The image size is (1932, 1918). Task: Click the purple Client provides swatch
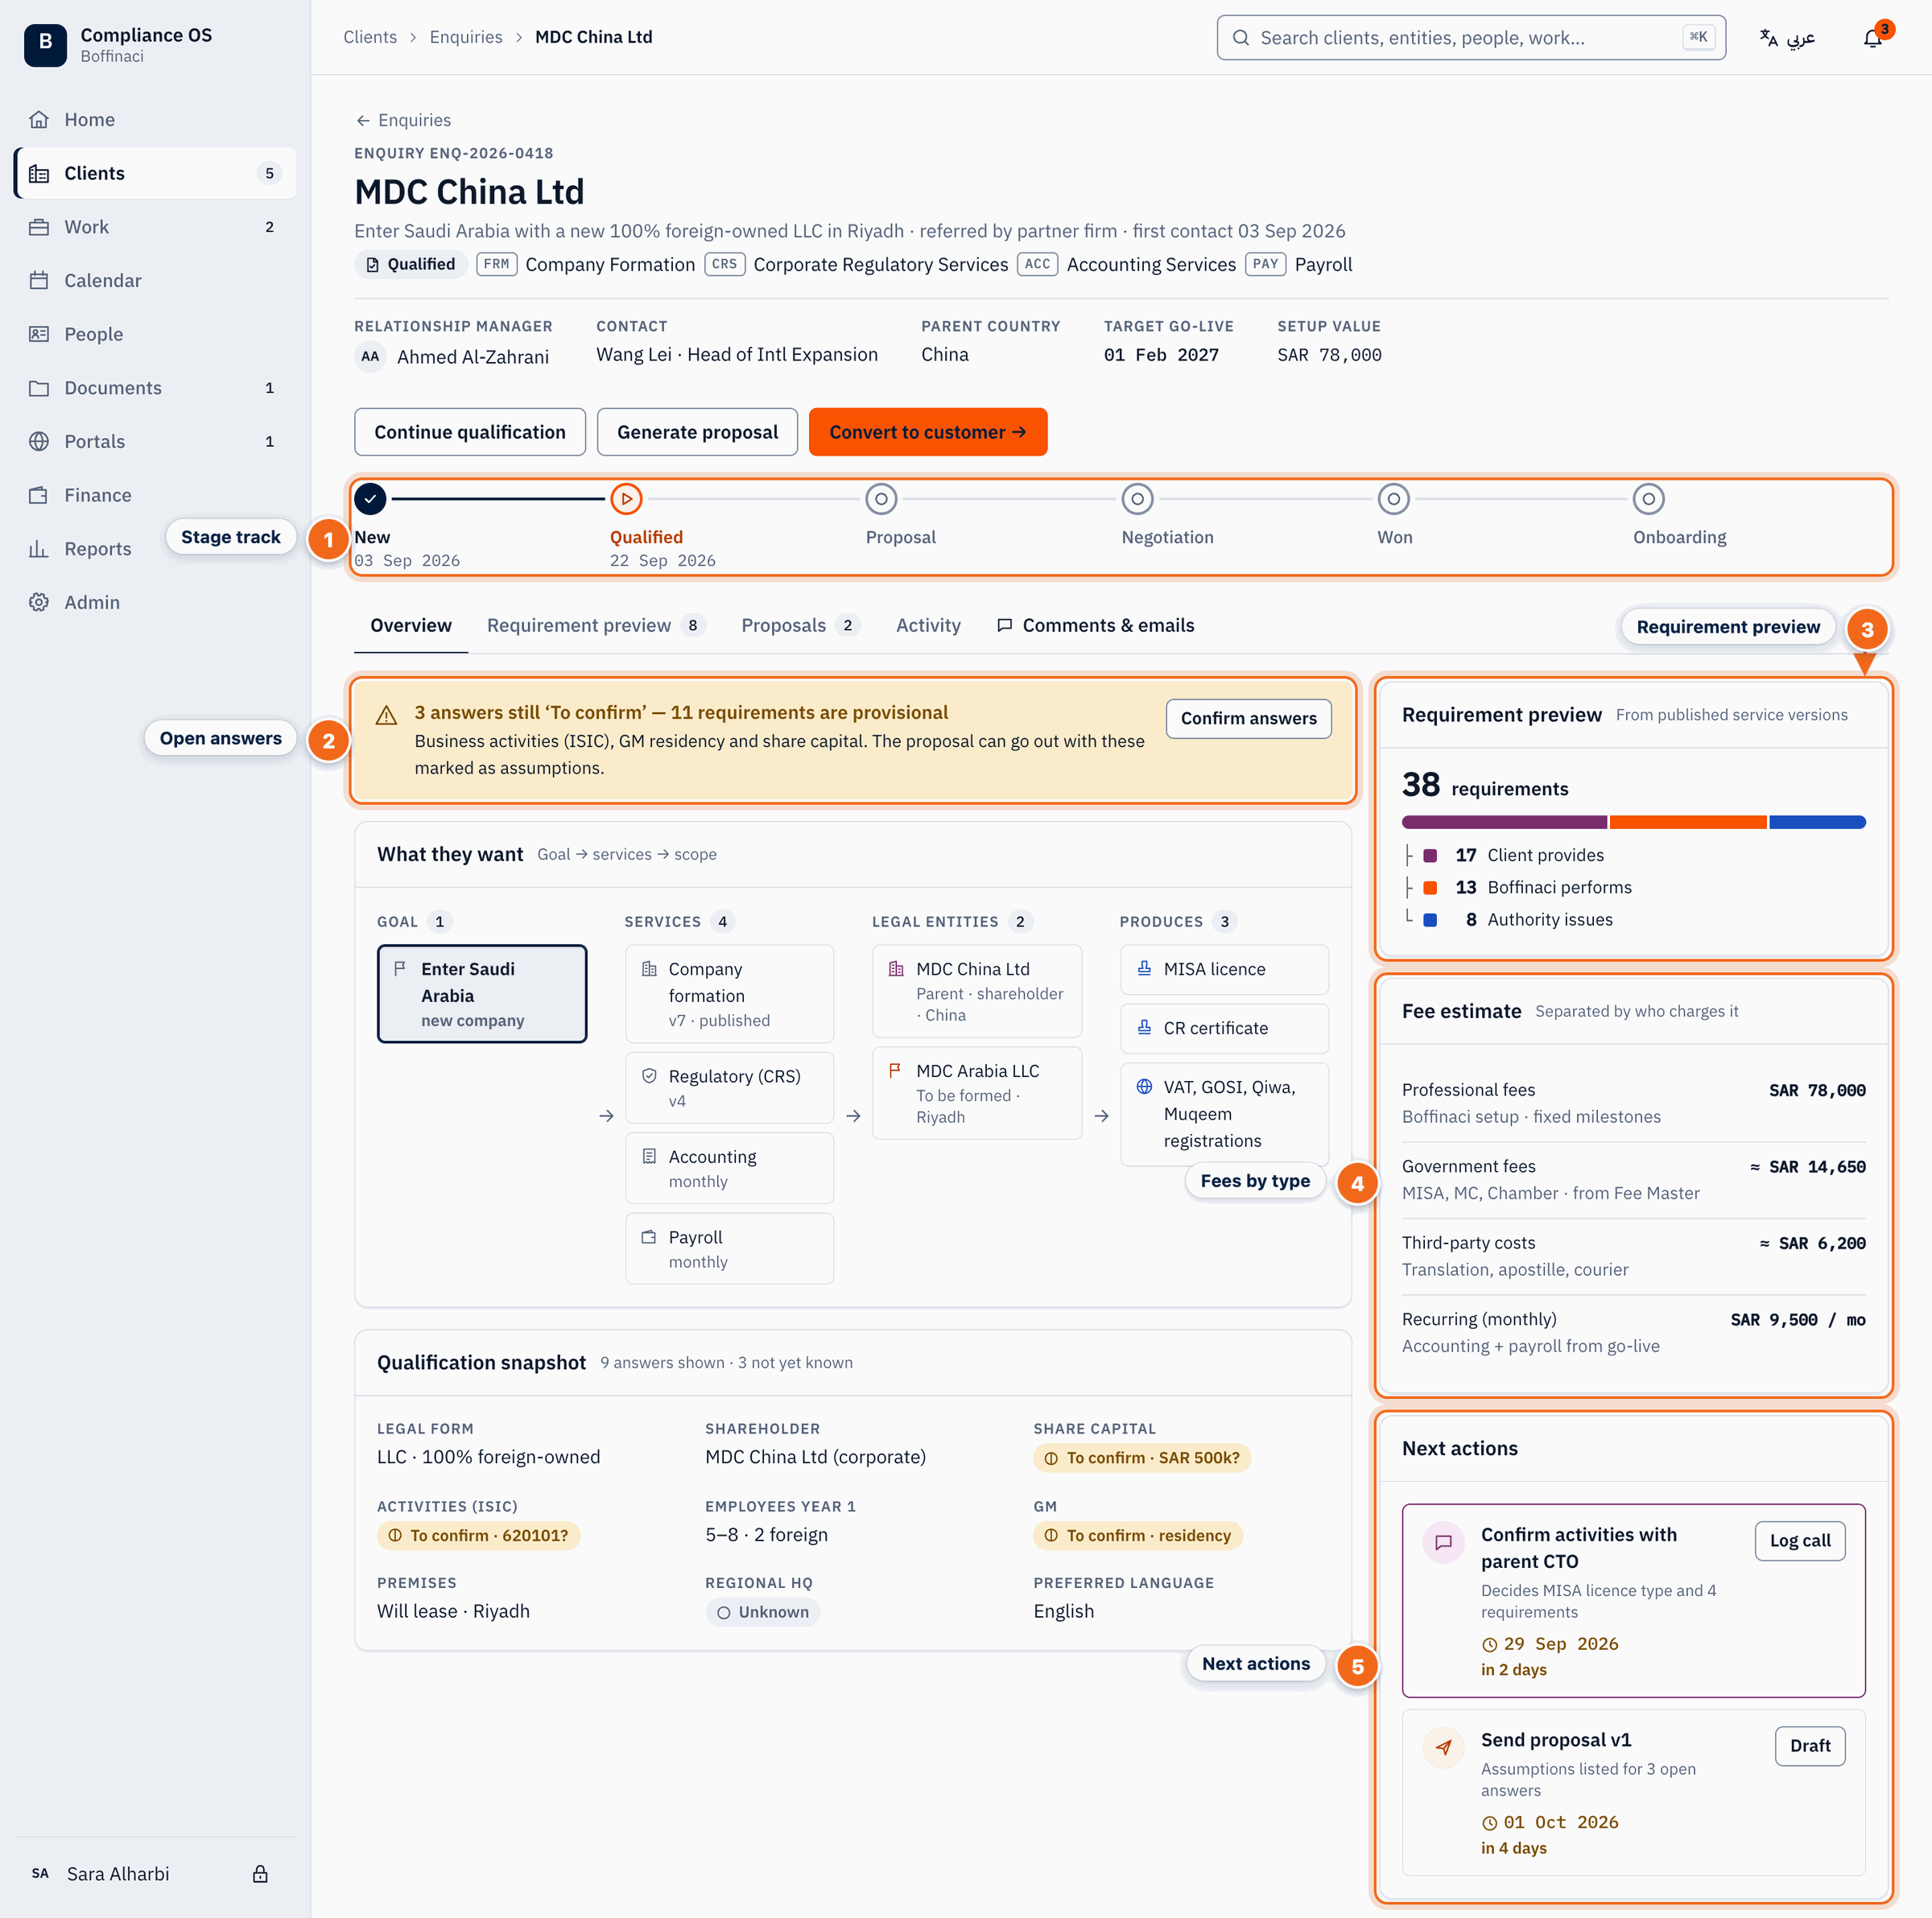[1430, 856]
